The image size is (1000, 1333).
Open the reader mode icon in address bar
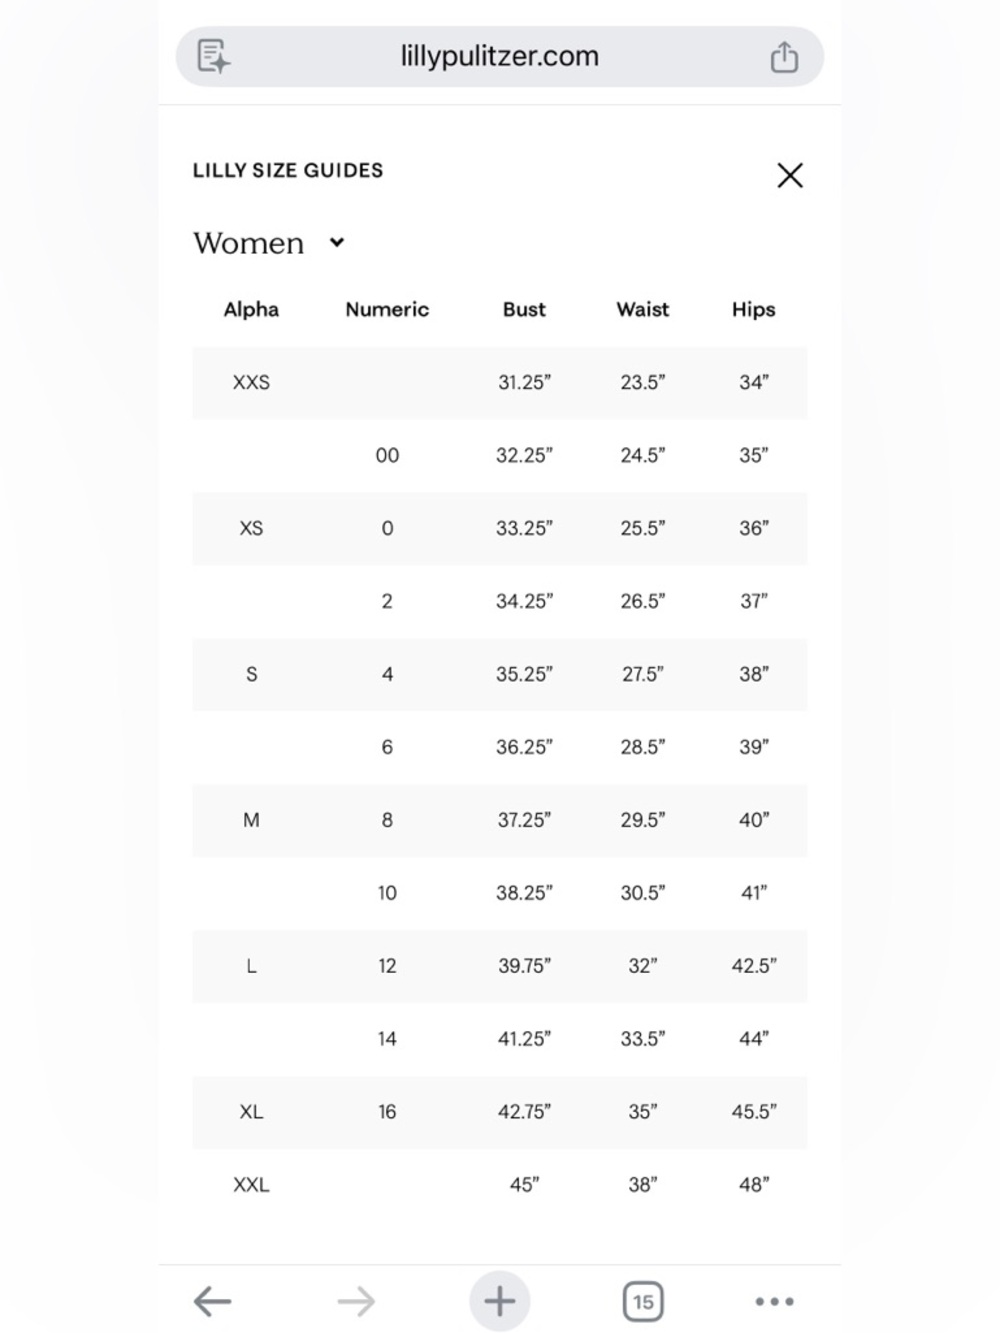pyautogui.click(x=213, y=56)
